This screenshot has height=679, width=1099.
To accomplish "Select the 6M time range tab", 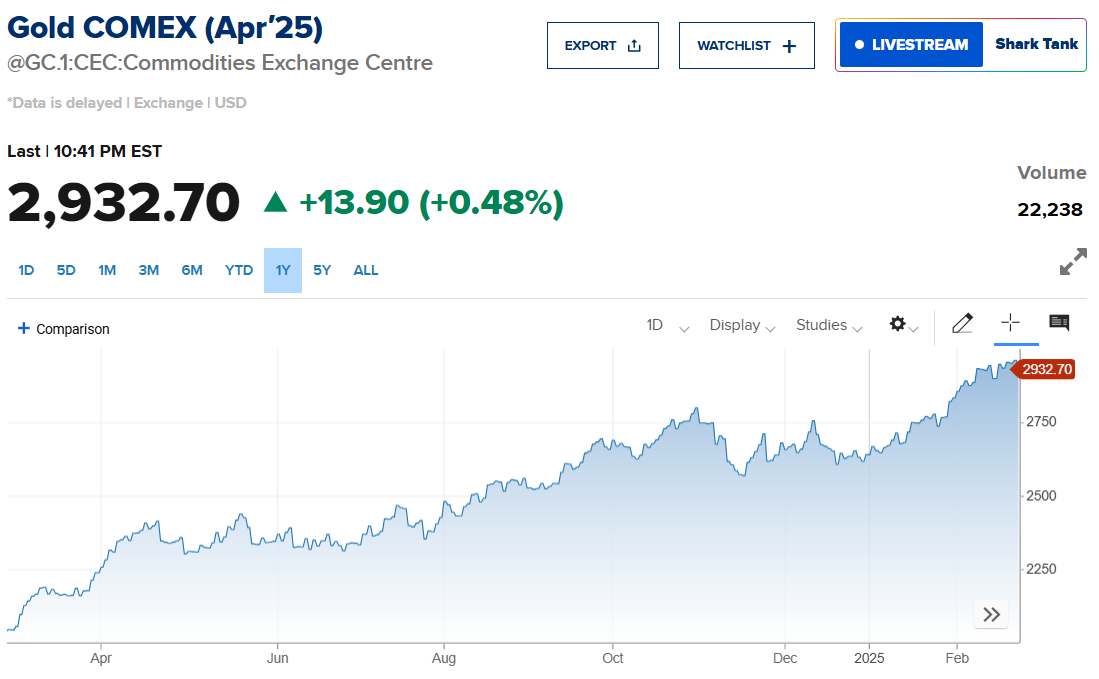I will coord(192,270).
